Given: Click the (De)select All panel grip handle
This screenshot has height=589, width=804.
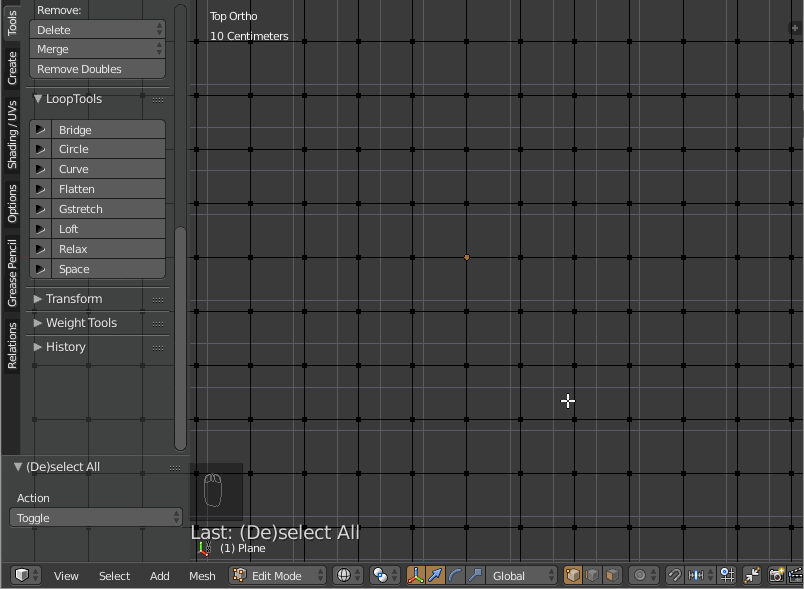Looking at the screenshot, I should (175, 468).
